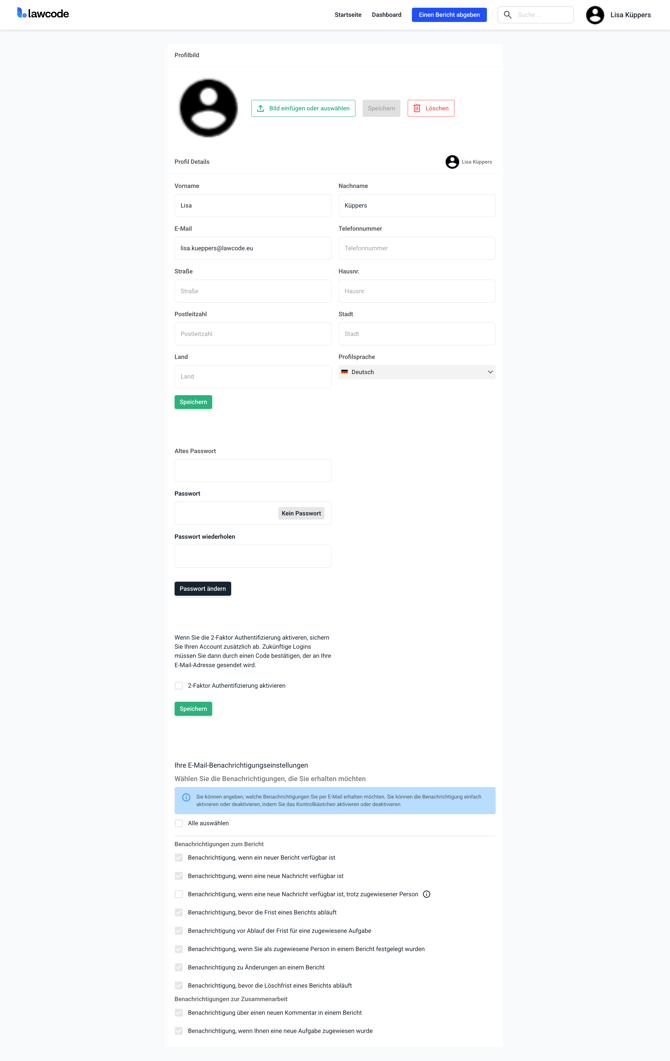This screenshot has width=670, height=1061.
Task: Click the trash icon in Löschen button
Action: [x=417, y=108]
